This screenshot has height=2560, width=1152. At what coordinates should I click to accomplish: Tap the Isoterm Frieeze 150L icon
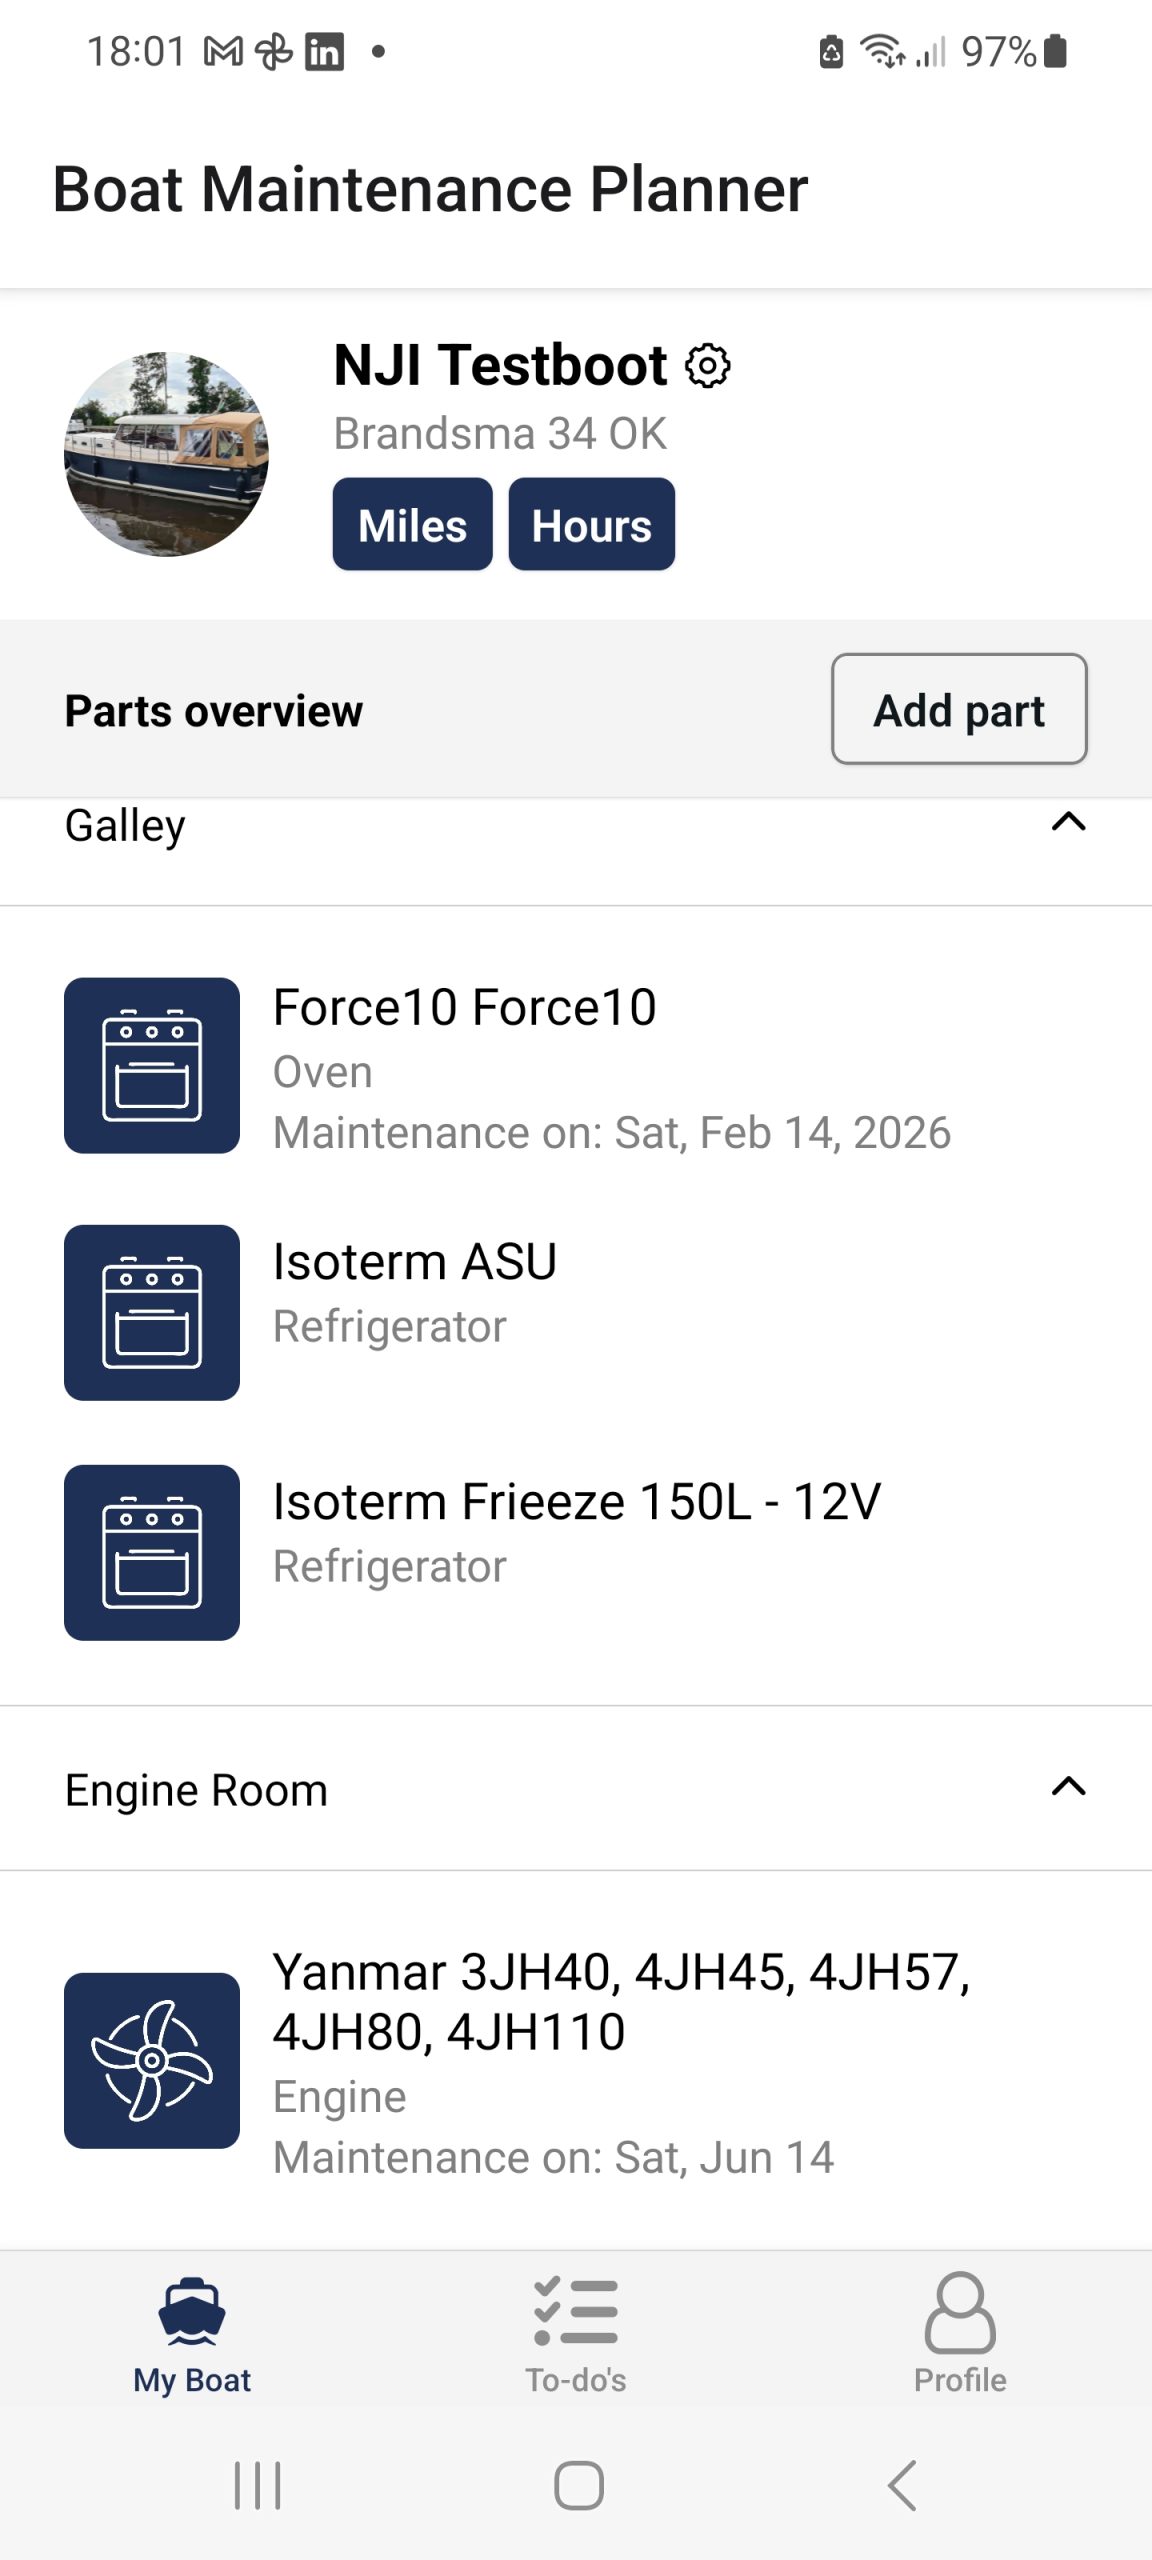[x=152, y=1552]
